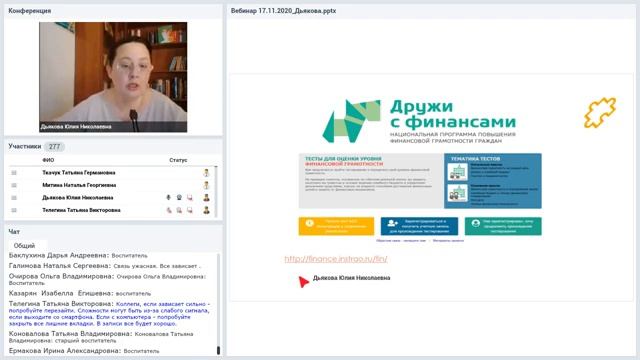Click the Чат panel header

tap(14, 231)
